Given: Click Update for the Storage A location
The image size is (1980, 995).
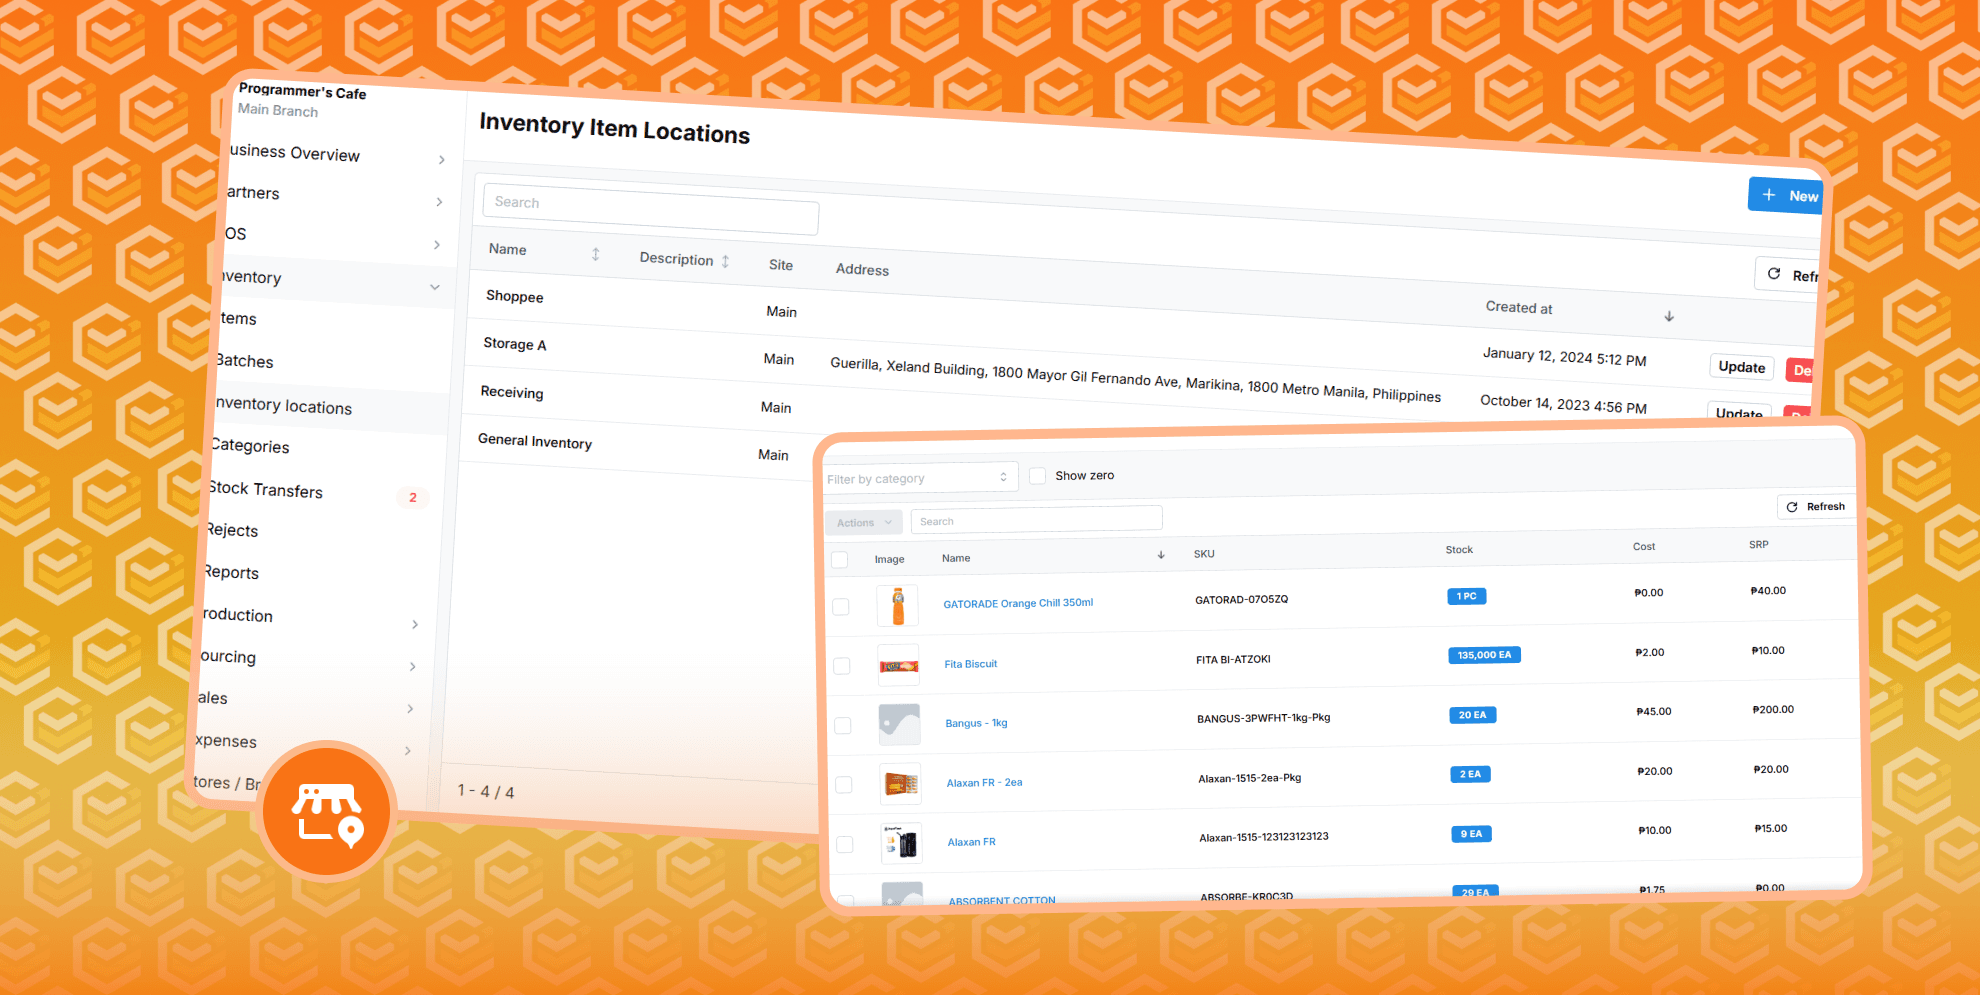Looking at the screenshot, I should click(1741, 367).
